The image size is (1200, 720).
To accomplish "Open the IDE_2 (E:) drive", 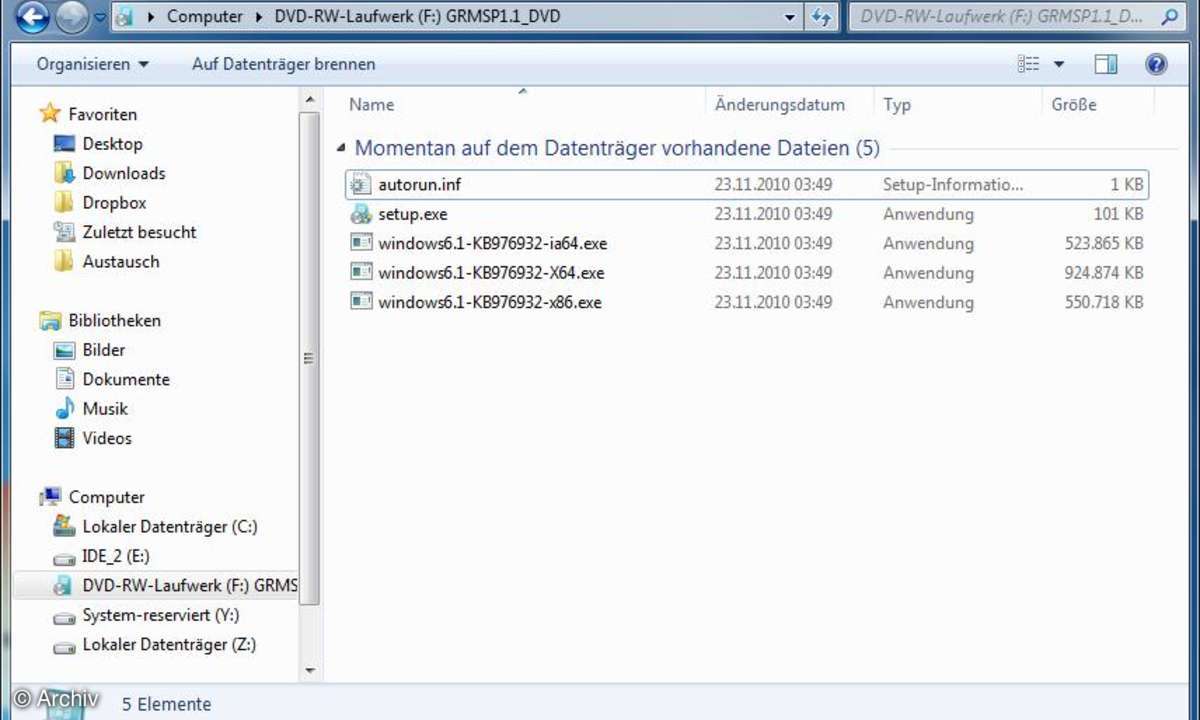I will point(116,556).
